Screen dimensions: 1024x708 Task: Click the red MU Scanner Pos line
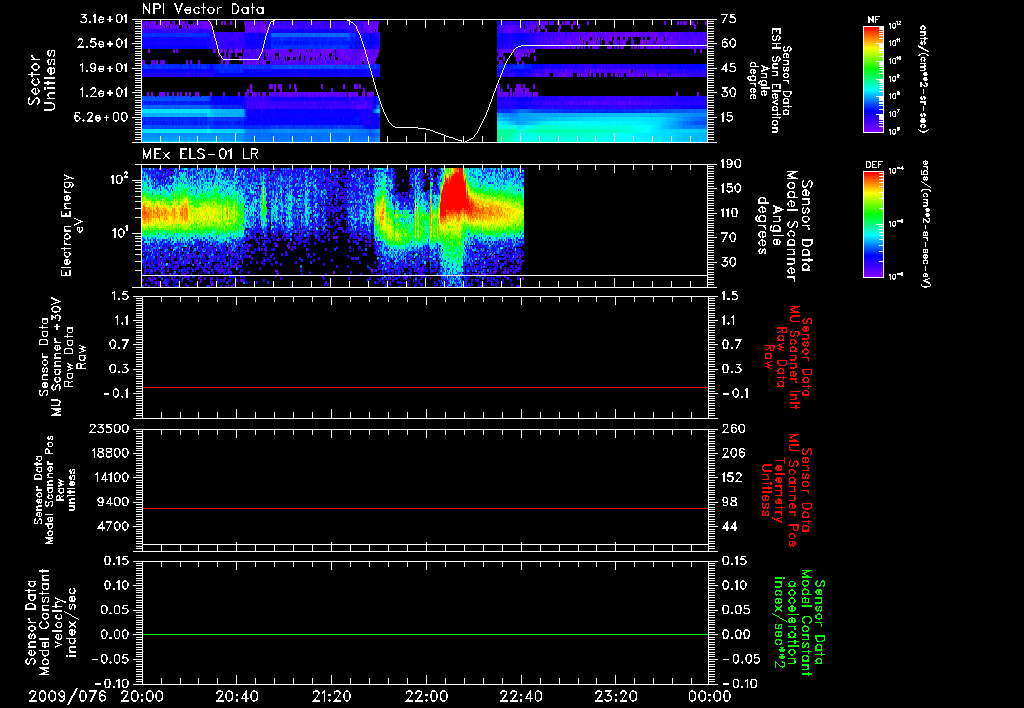coord(424,508)
